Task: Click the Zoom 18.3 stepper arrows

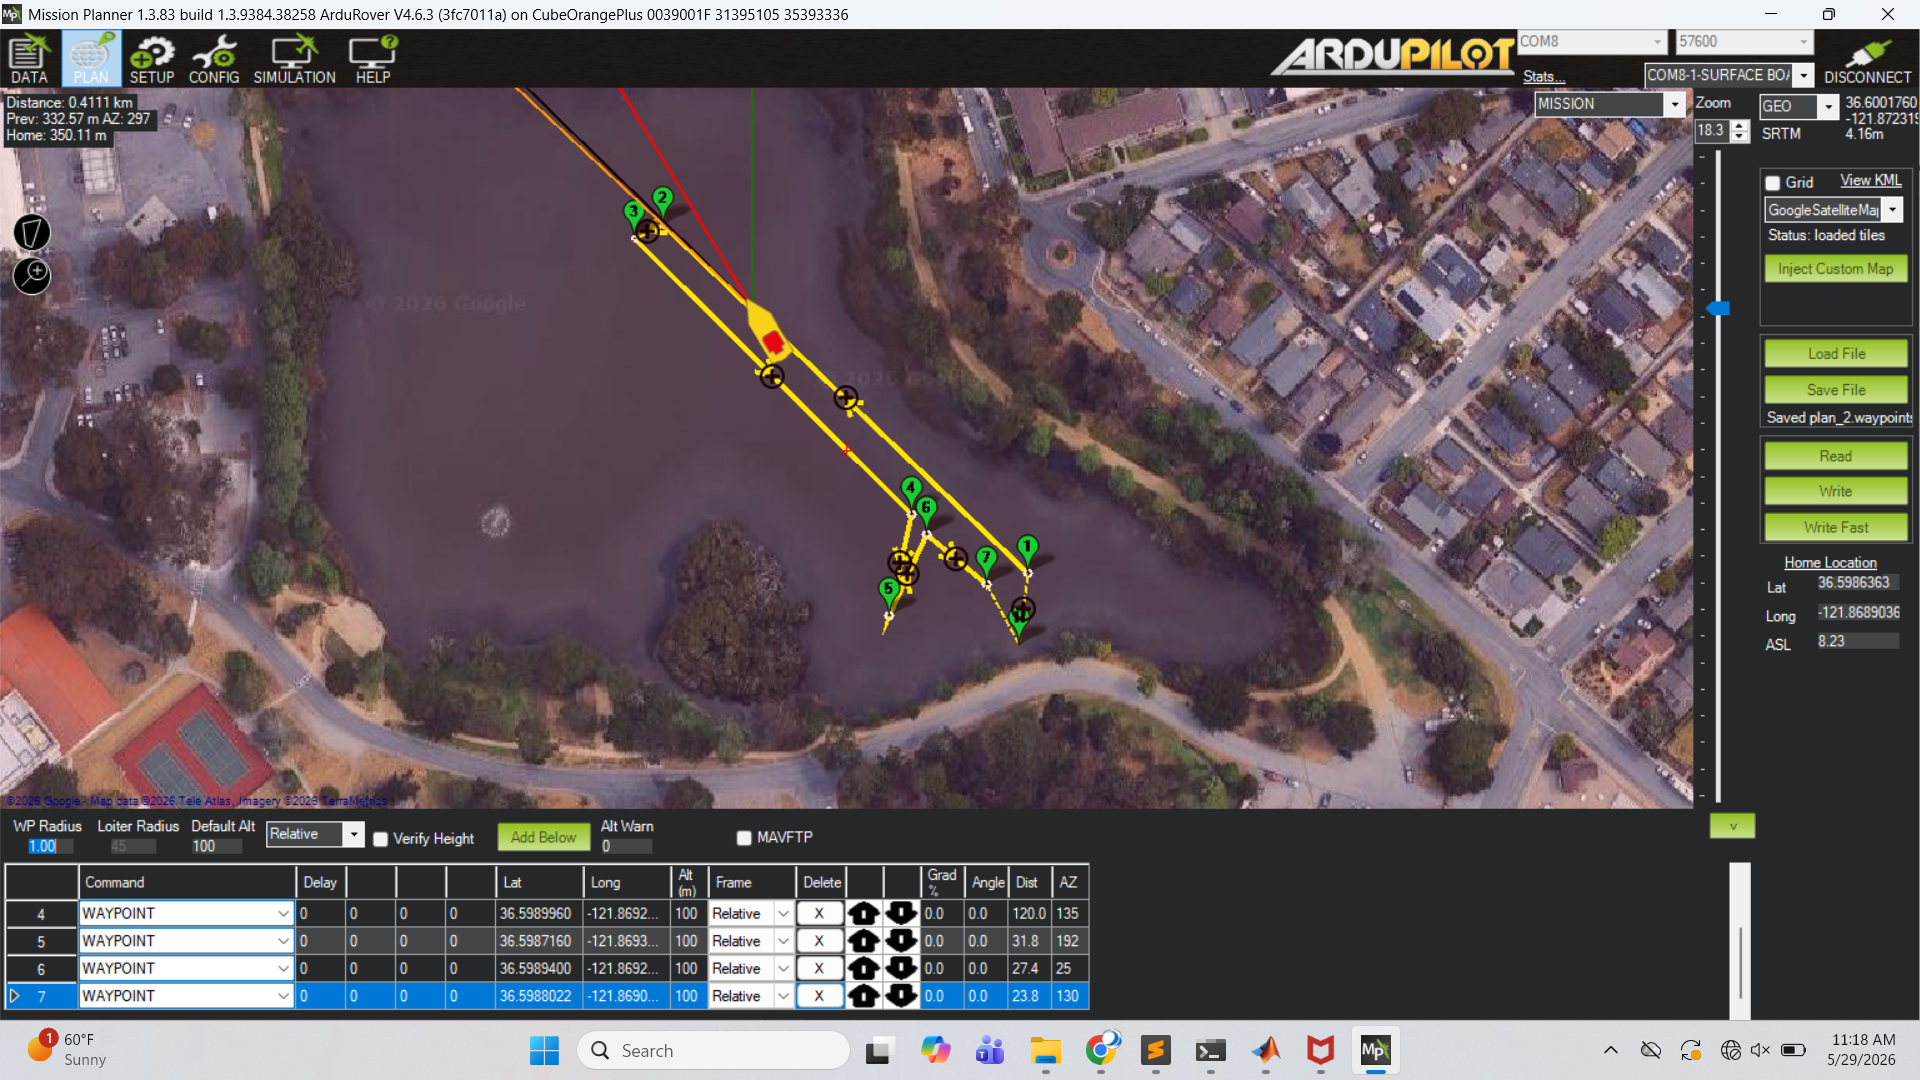Action: click(x=1741, y=131)
